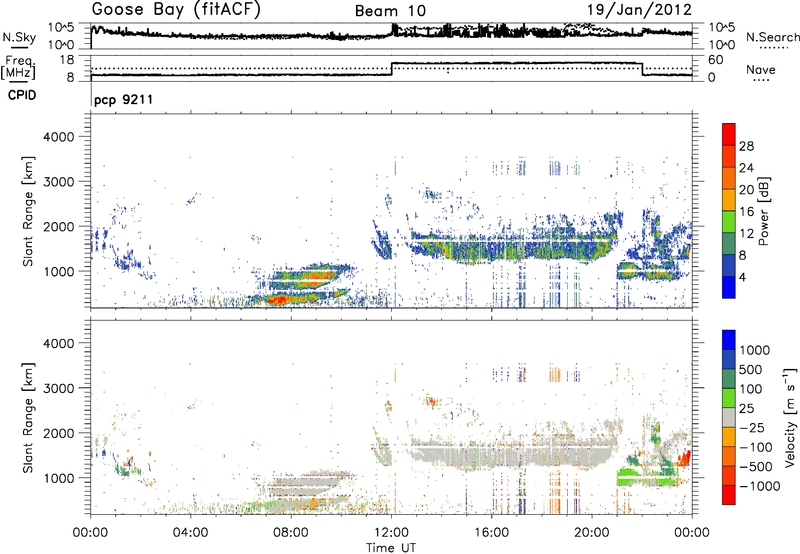Click the '16' power colorbar label
The width and height of the screenshot is (800, 554).
pos(746,211)
